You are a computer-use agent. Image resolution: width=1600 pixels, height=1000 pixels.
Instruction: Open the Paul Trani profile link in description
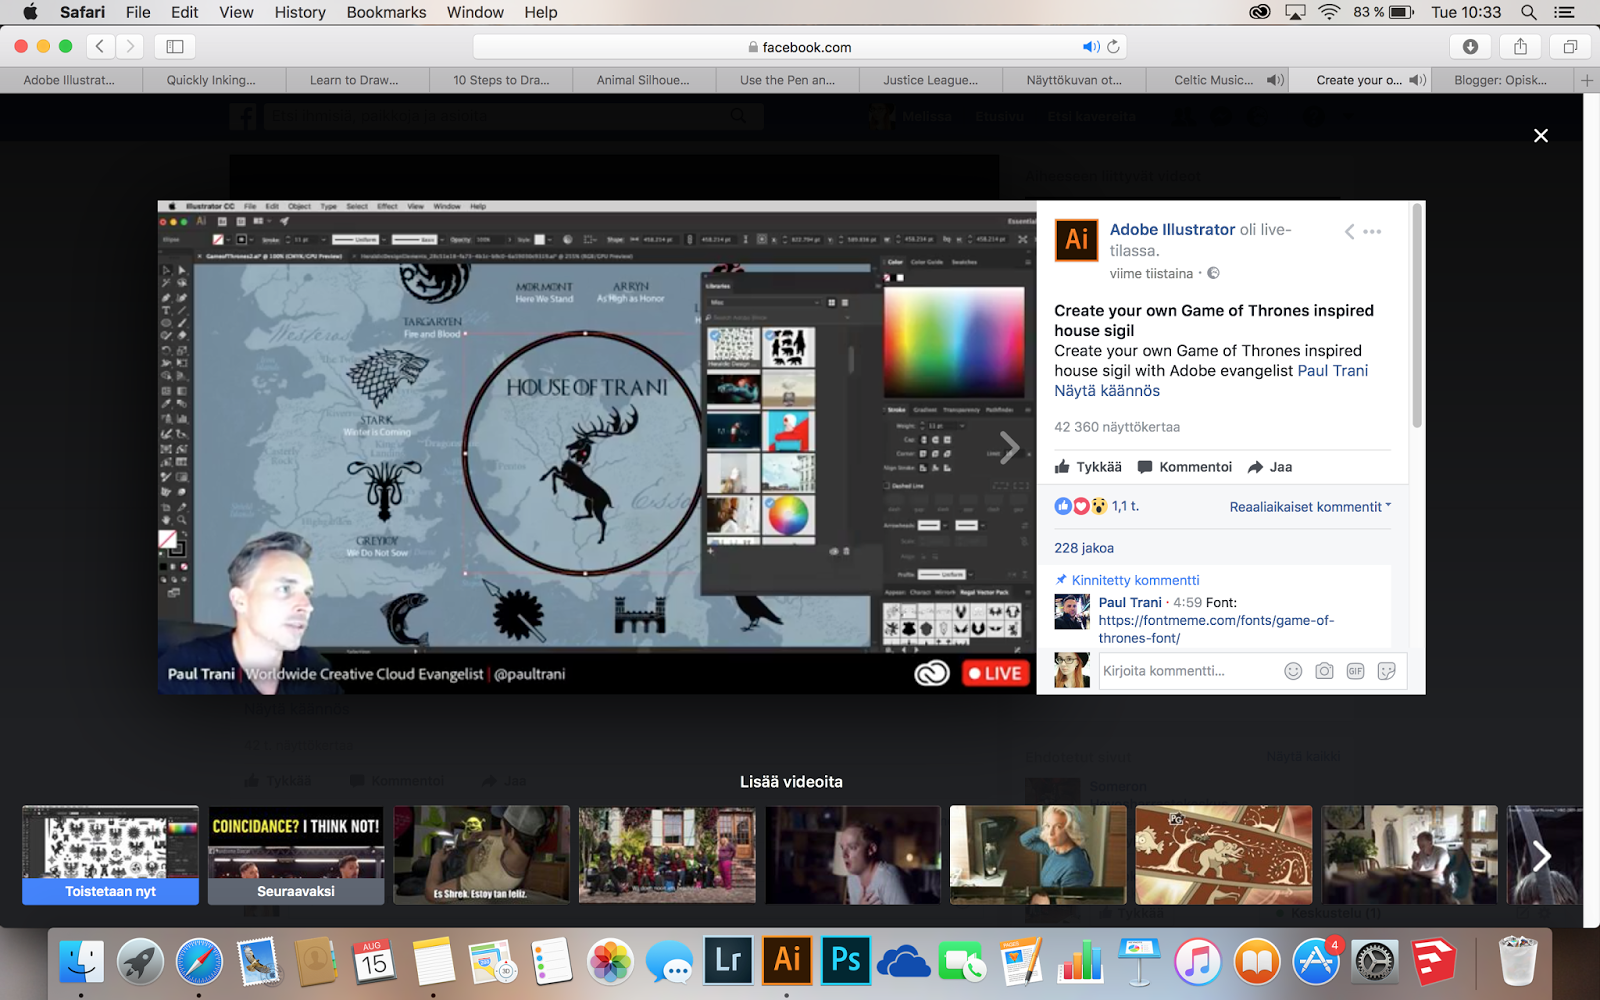pyautogui.click(x=1332, y=371)
